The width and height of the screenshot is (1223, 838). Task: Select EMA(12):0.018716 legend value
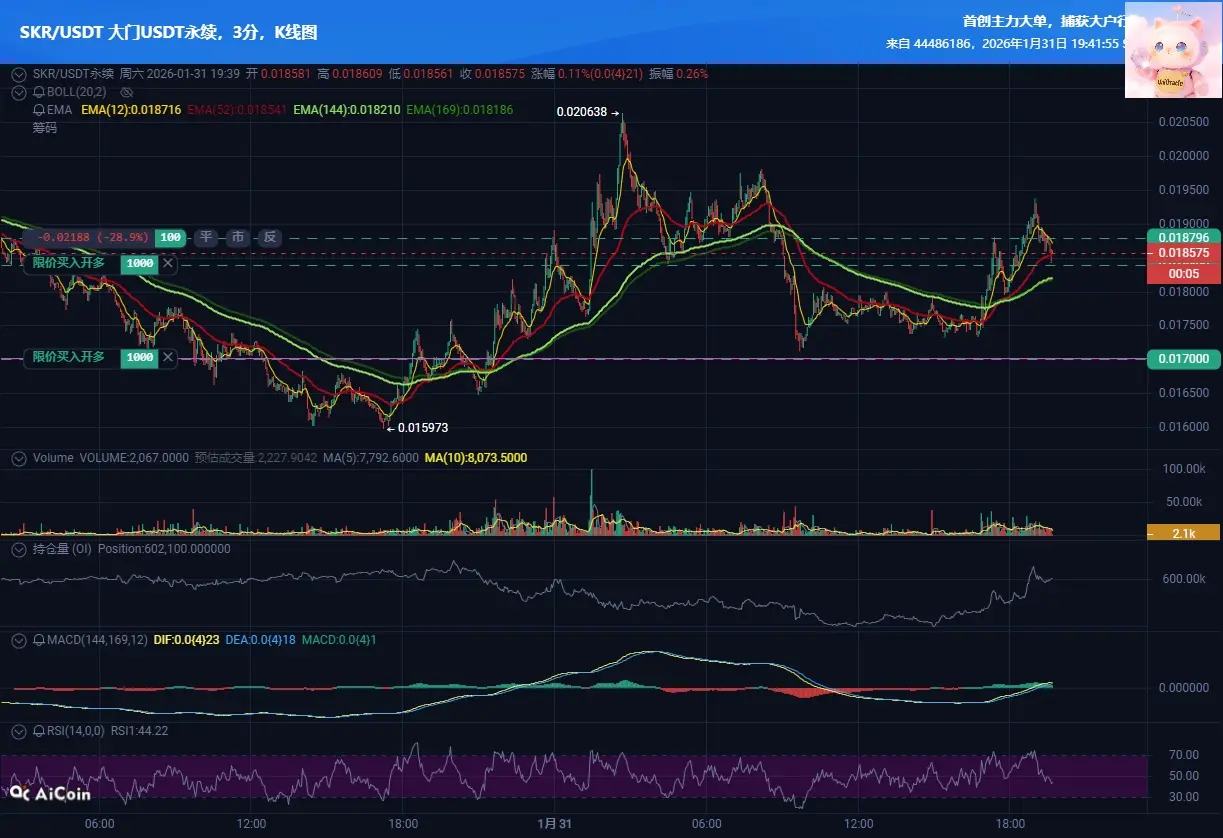[x=131, y=109]
